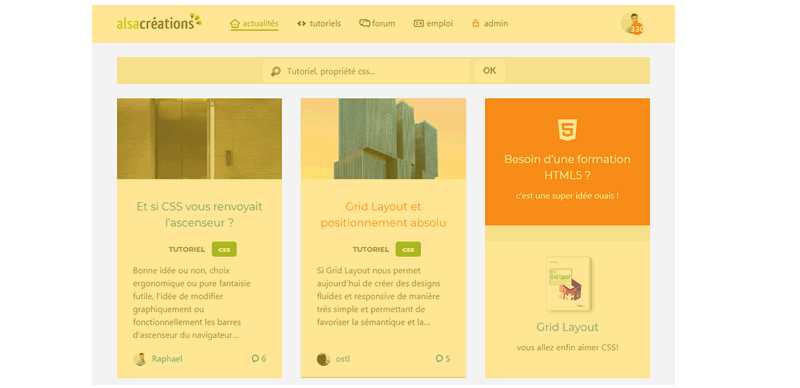Image resolution: width=800 pixels, height=388 pixels.
Task: Click the CSS tag on ascenseur article
Action: (x=224, y=250)
